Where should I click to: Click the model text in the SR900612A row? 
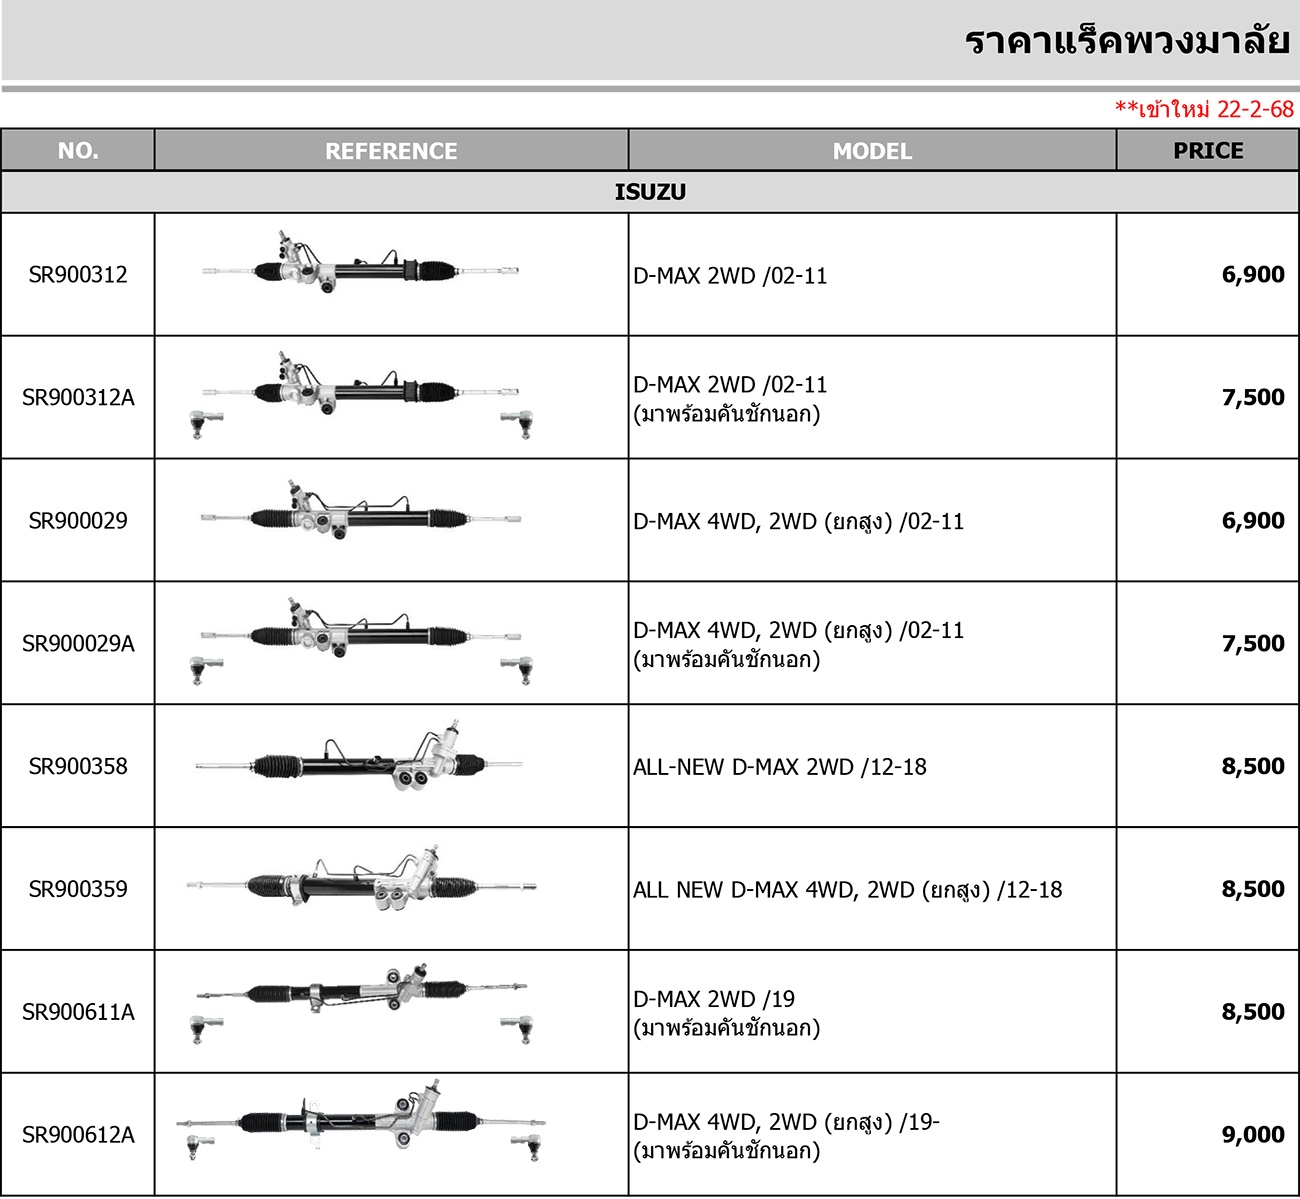pyautogui.click(x=786, y=1136)
